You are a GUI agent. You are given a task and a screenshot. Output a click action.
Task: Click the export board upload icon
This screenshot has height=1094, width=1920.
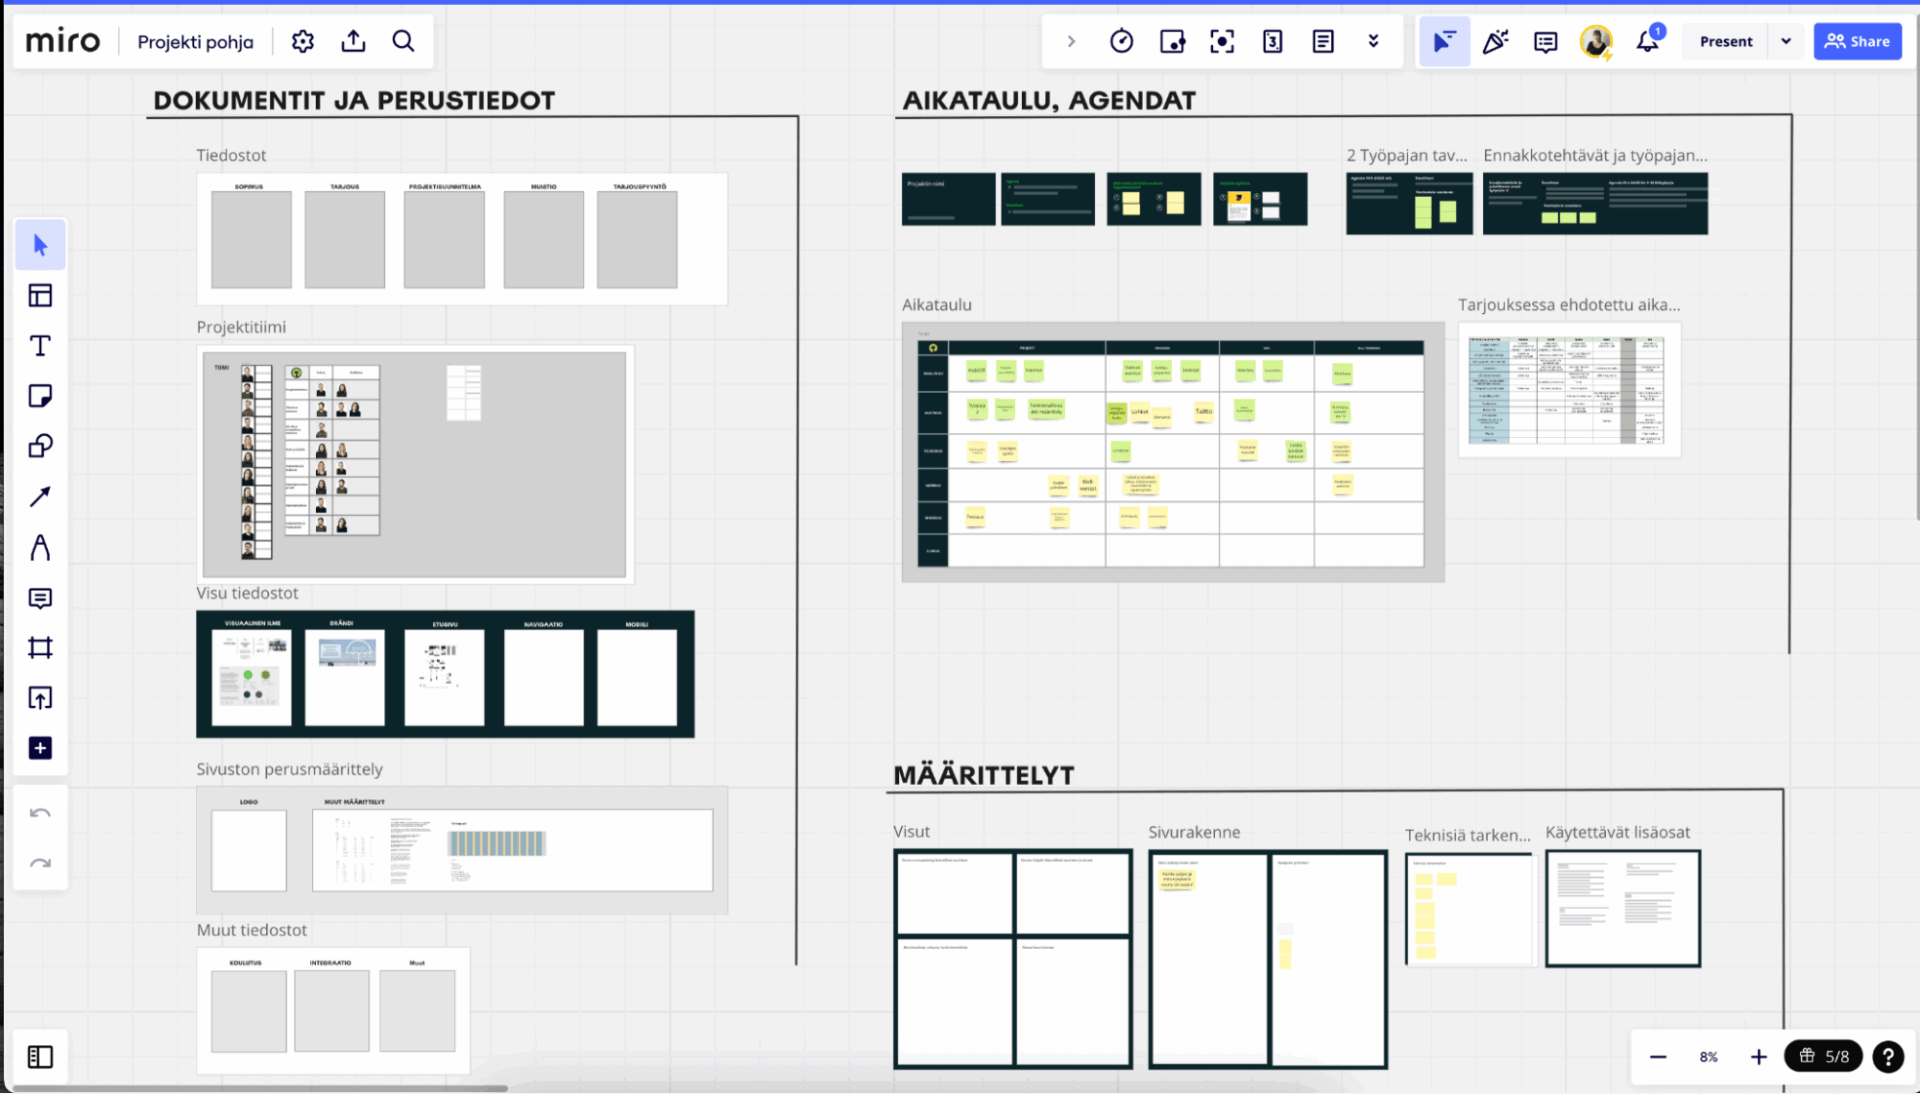(x=353, y=41)
